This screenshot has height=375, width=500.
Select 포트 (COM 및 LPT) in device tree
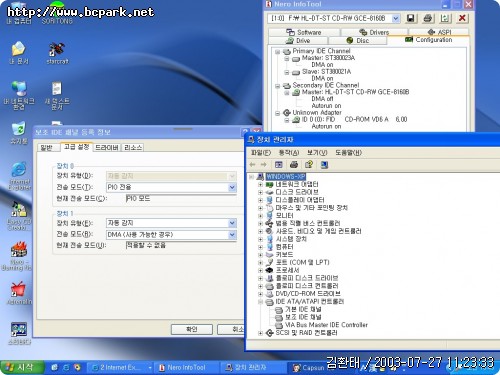click(x=302, y=262)
